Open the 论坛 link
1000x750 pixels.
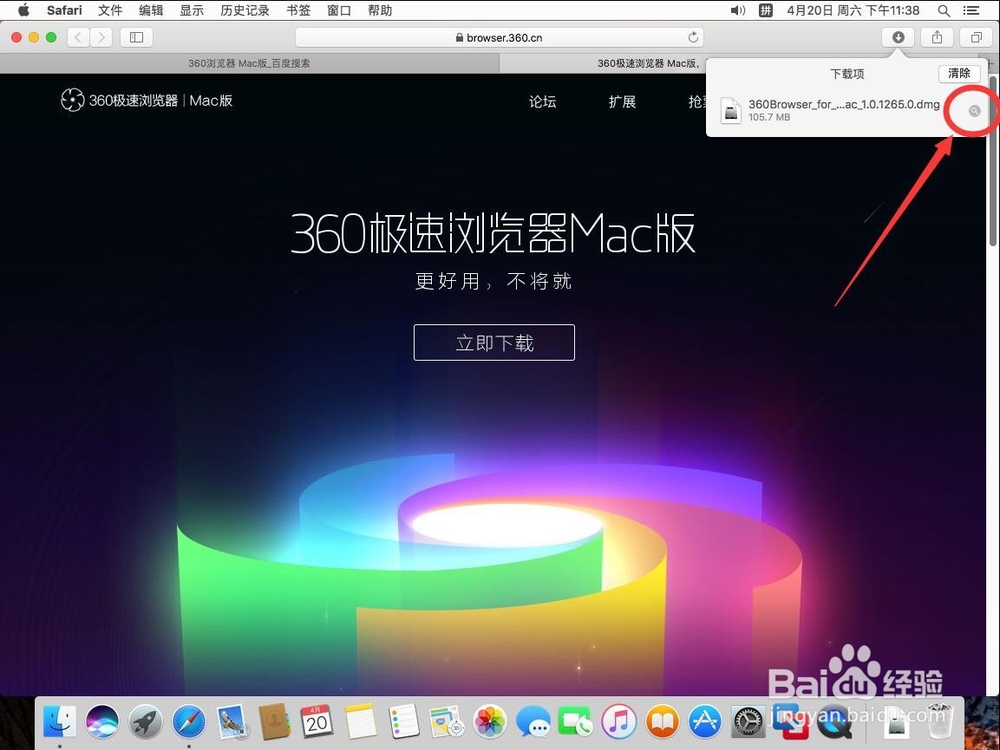click(542, 101)
